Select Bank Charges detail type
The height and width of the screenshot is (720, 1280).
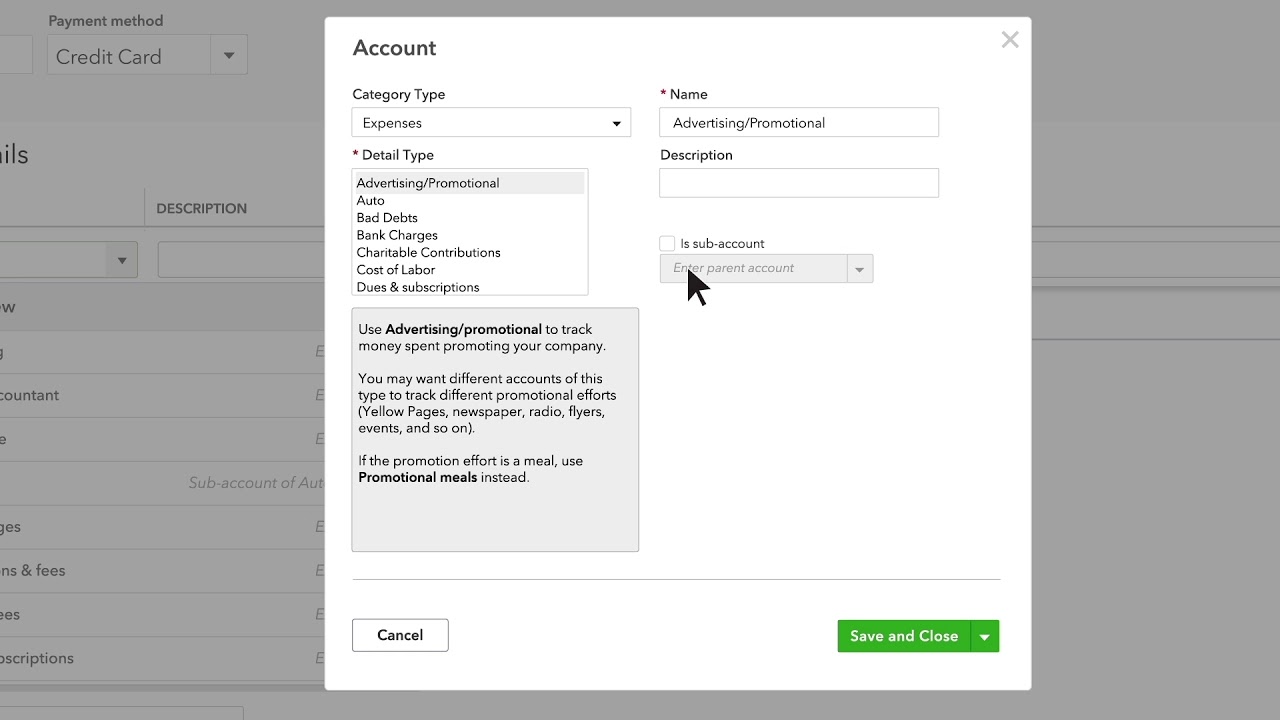[397, 235]
